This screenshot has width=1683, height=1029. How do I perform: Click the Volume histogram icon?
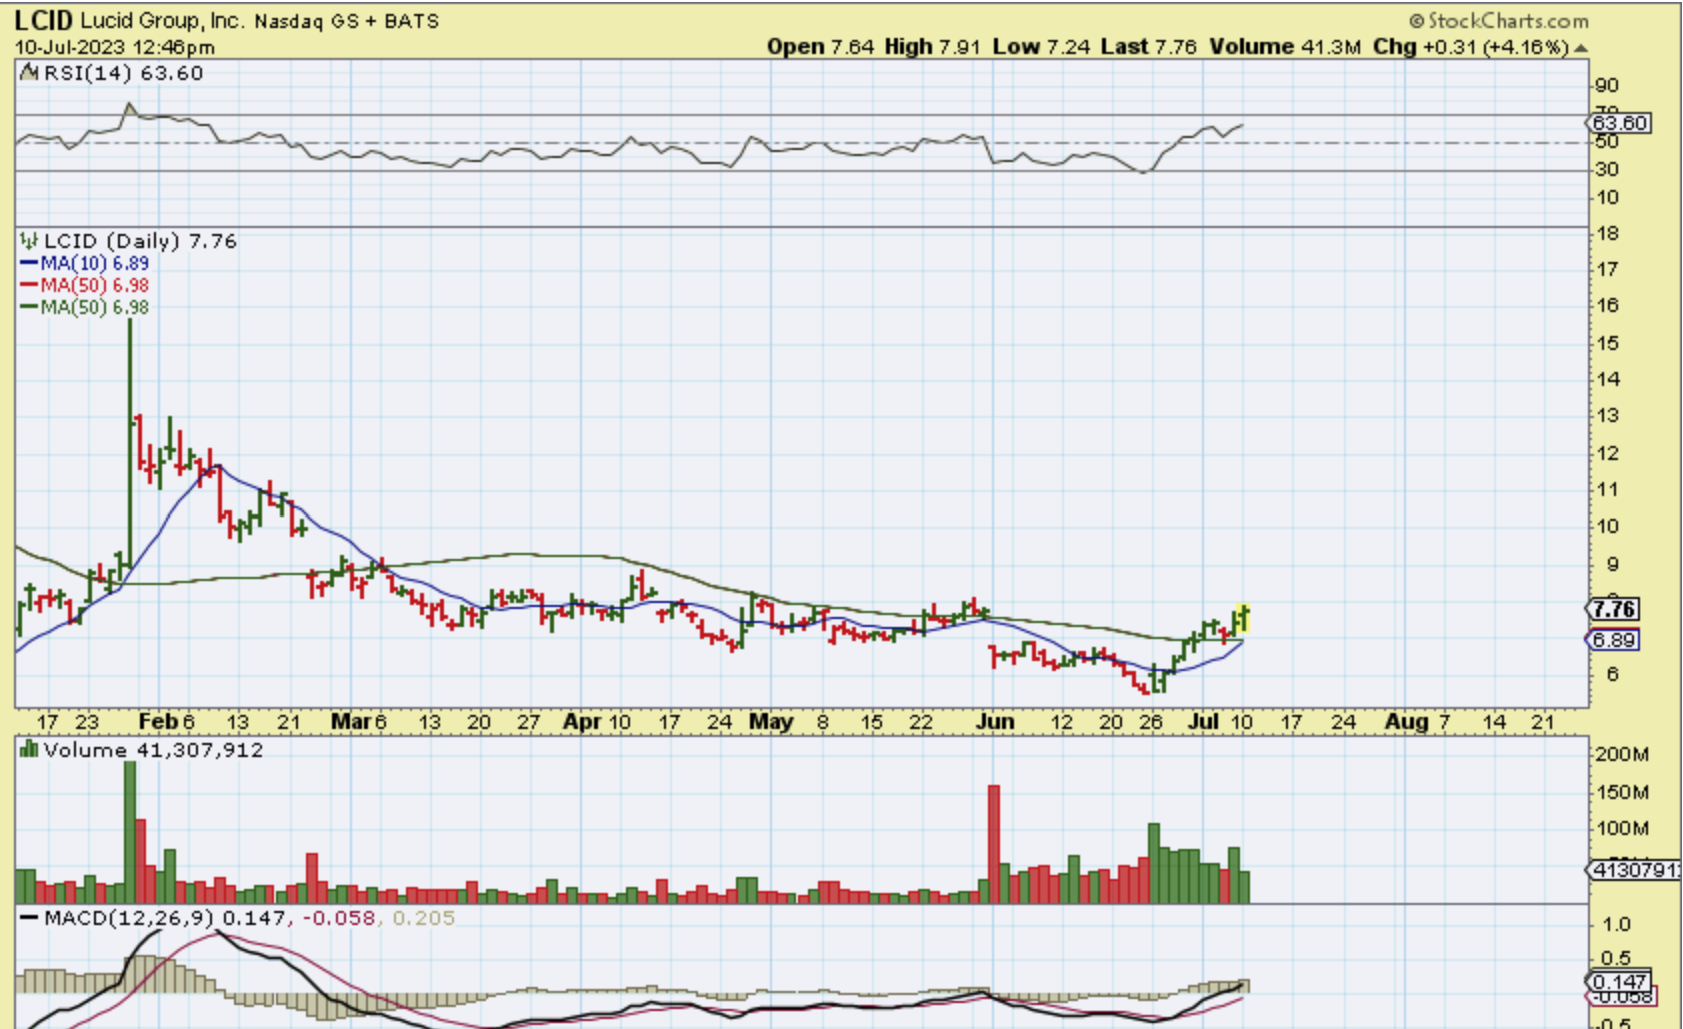coord(29,750)
